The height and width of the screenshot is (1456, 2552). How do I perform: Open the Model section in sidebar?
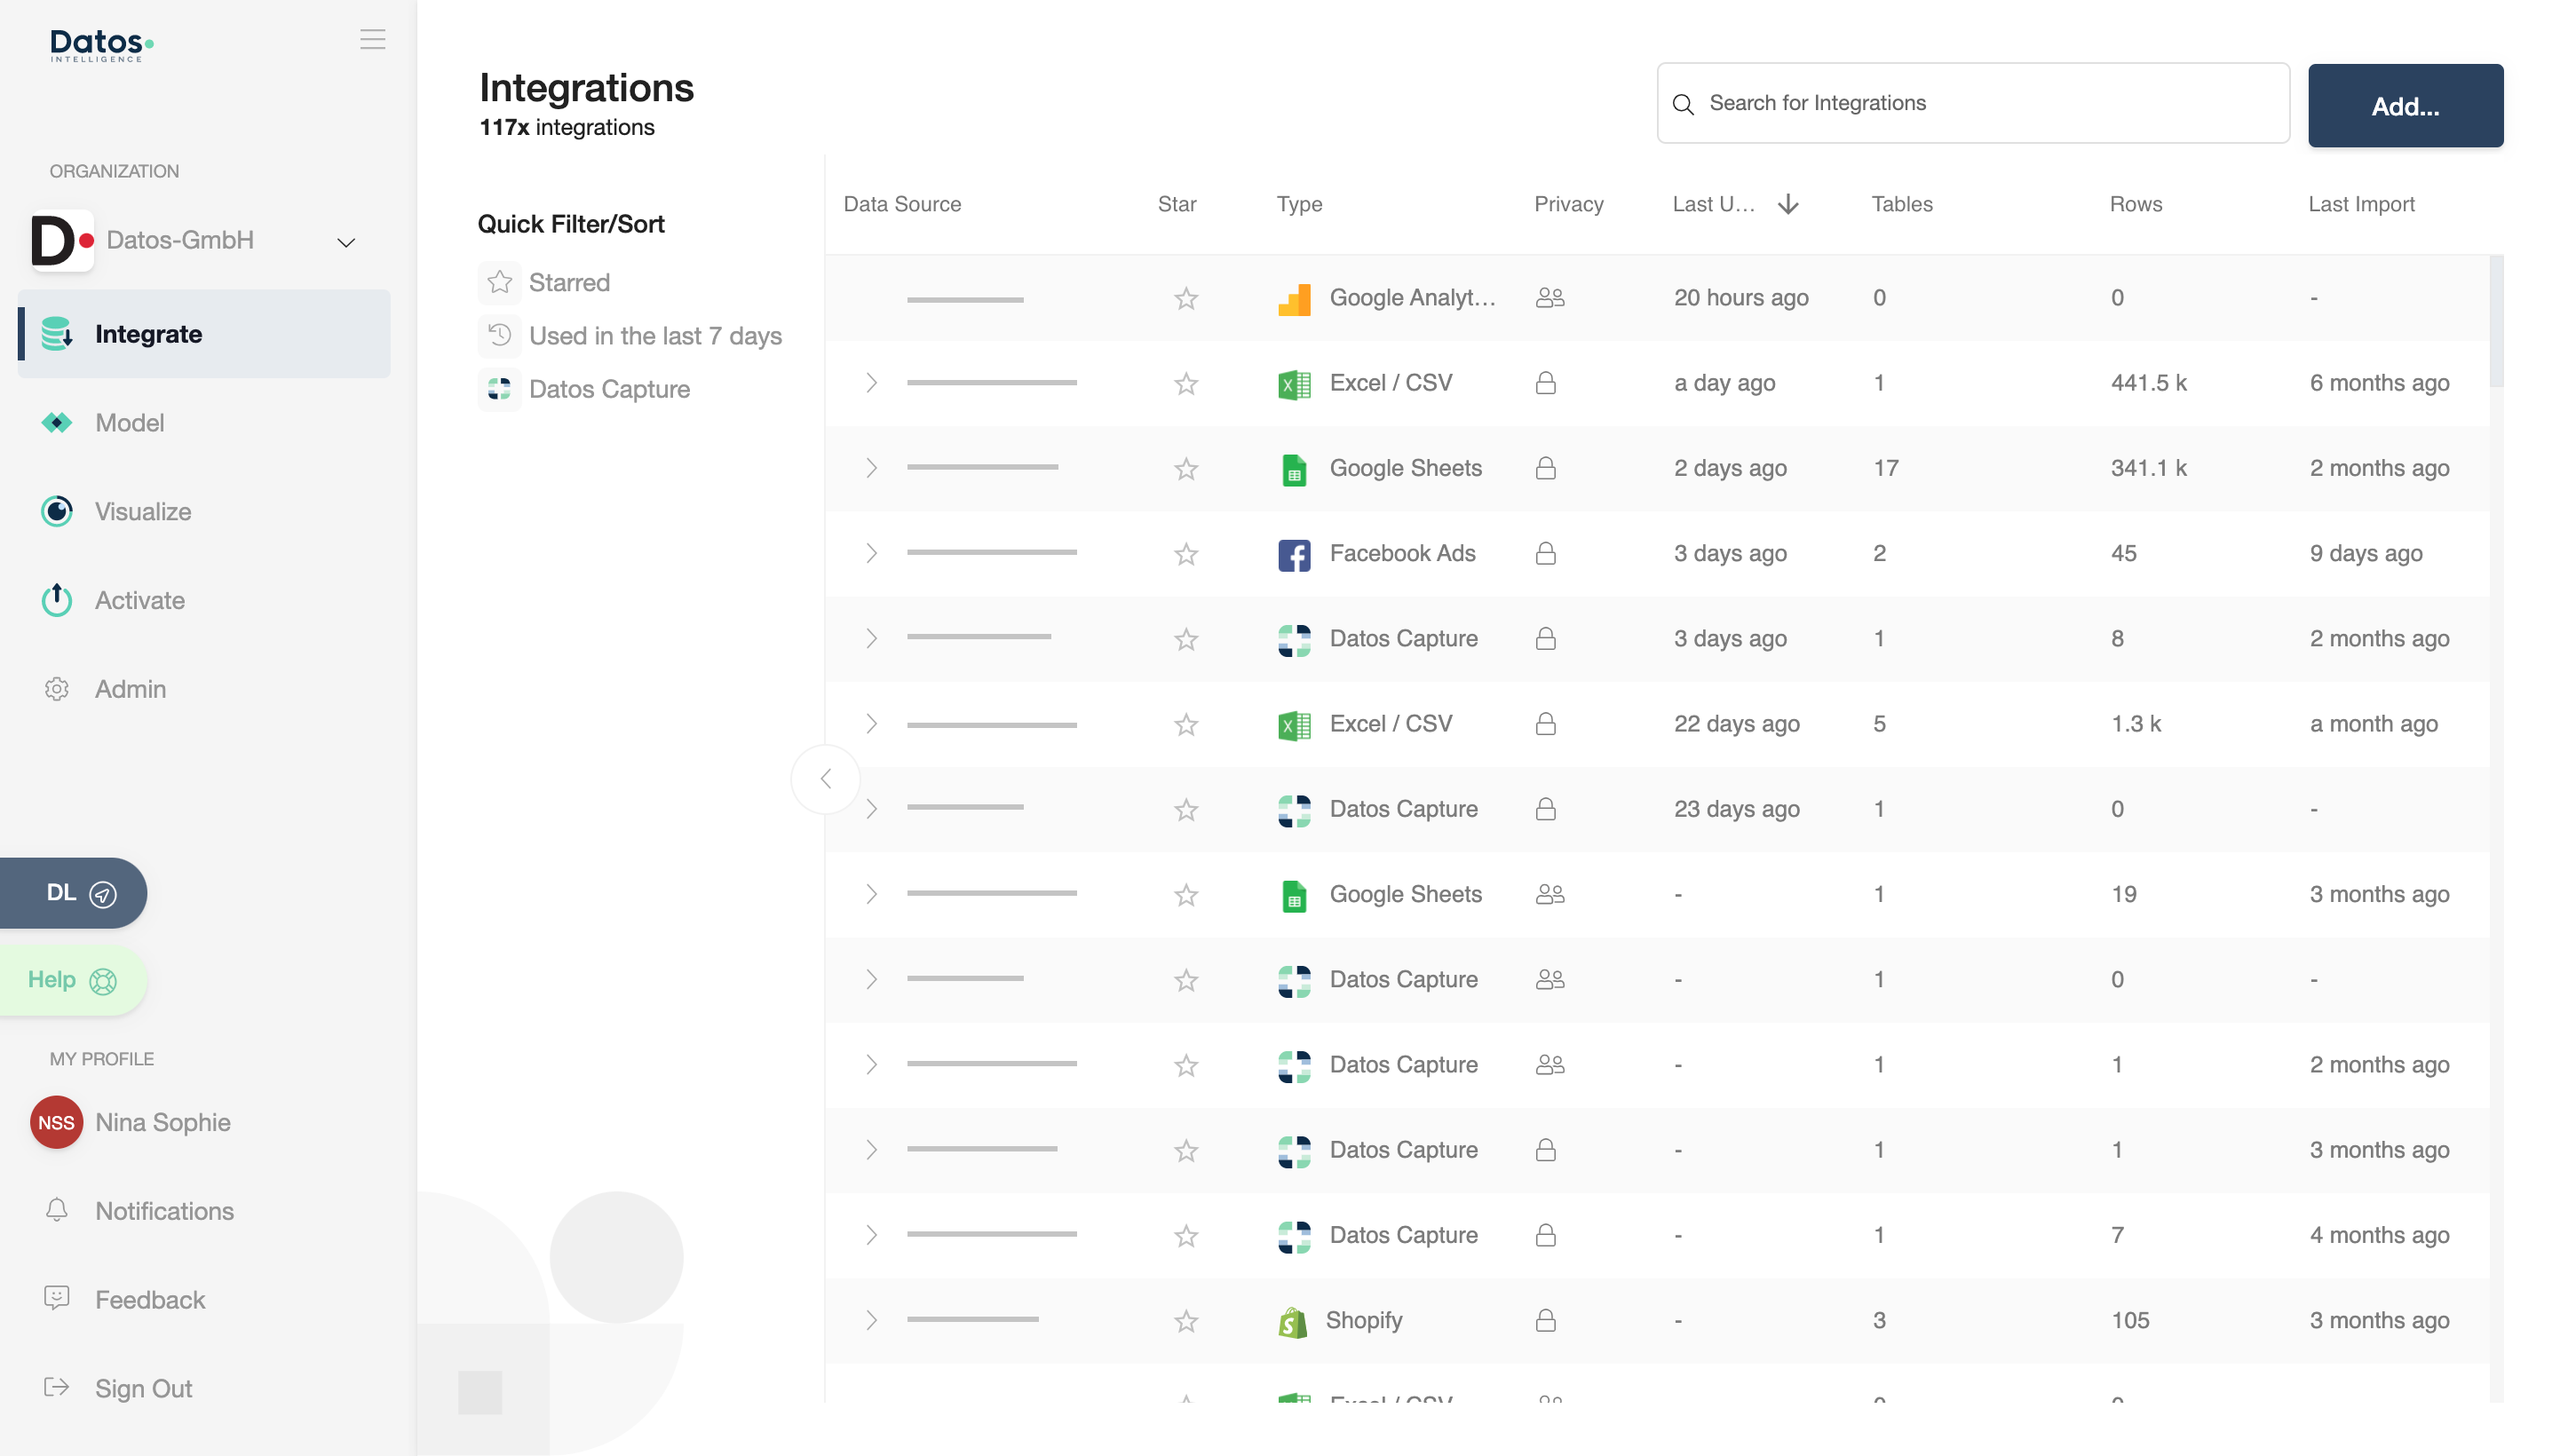pos(129,423)
